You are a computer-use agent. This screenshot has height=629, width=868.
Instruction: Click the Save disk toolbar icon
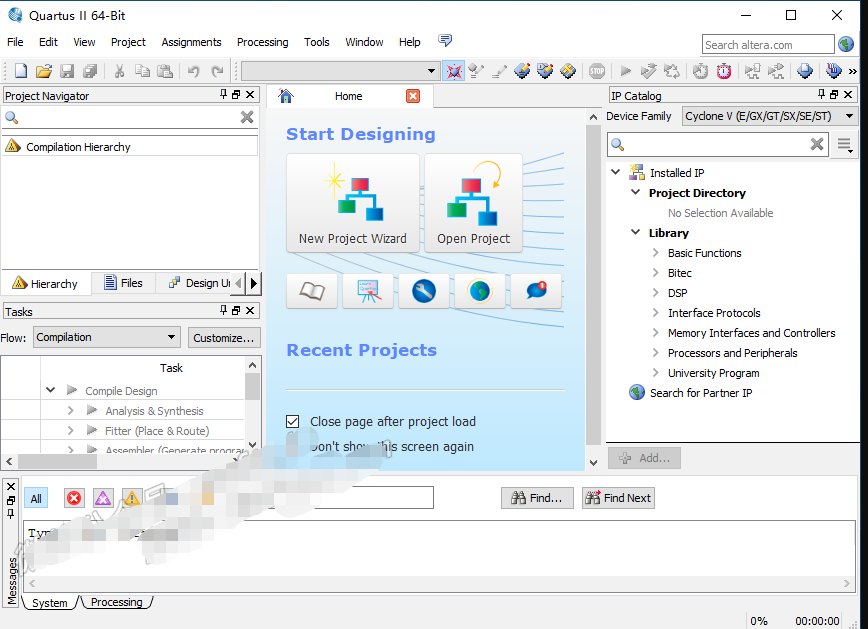[67, 71]
